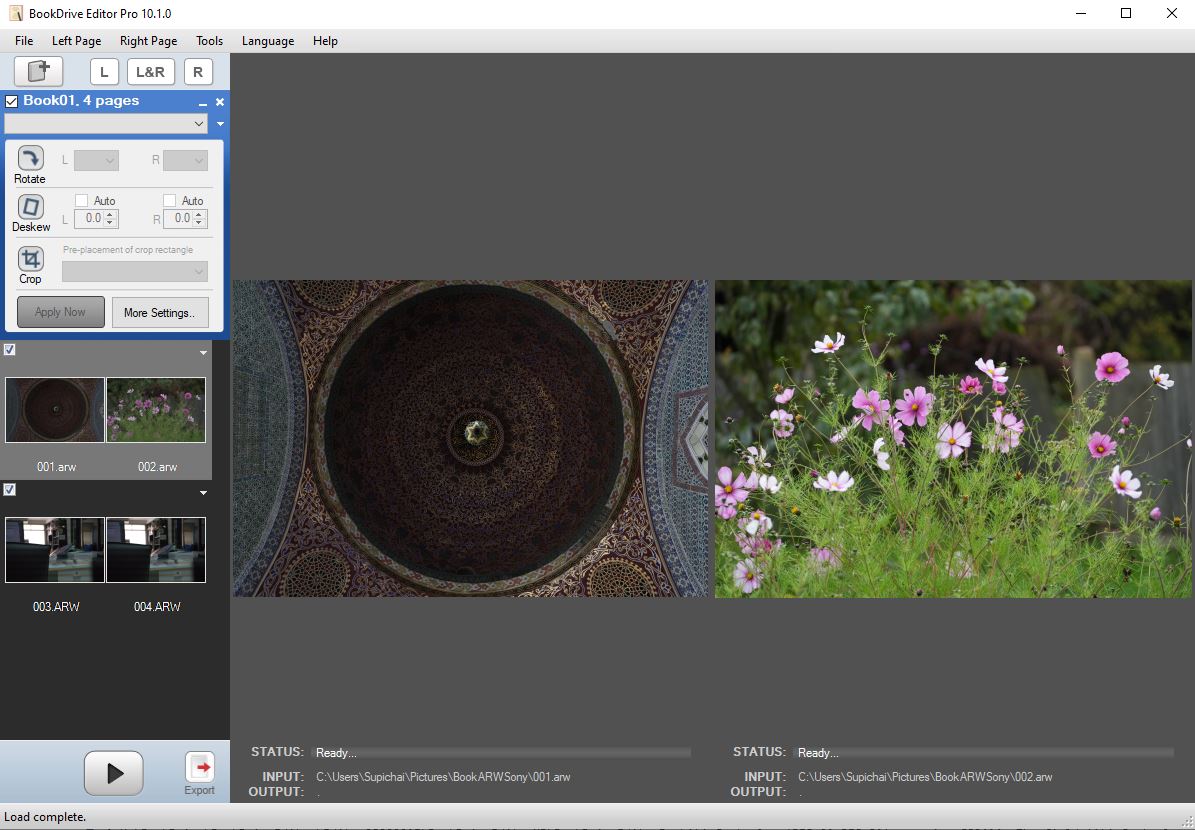Select the 002.arw thumbnail

pos(156,410)
